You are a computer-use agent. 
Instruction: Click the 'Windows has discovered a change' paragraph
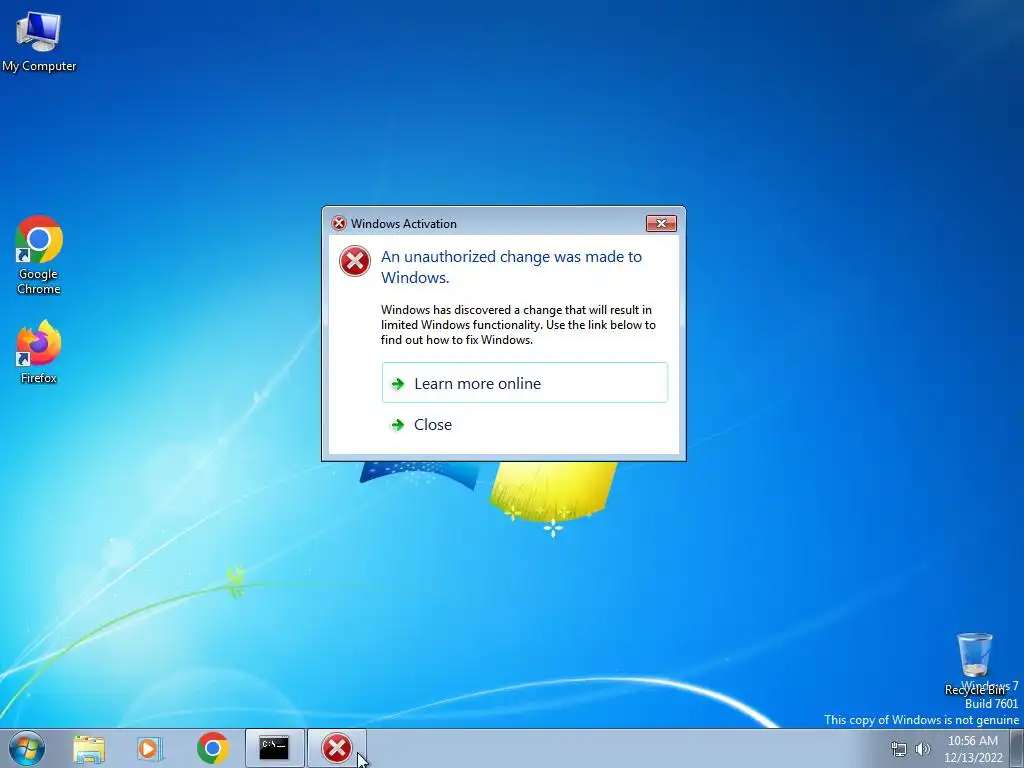click(x=518, y=325)
